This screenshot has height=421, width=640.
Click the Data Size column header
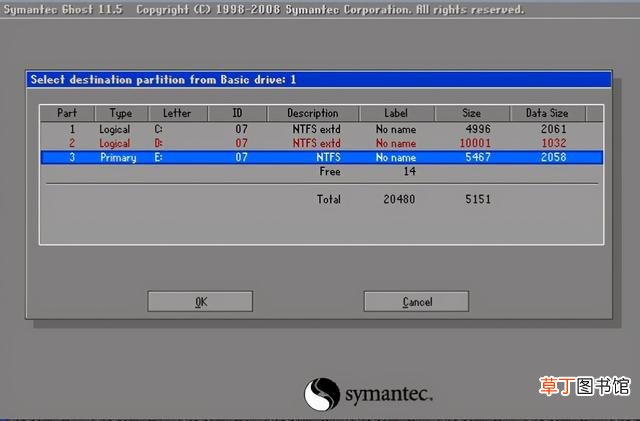(x=547, y=113)
